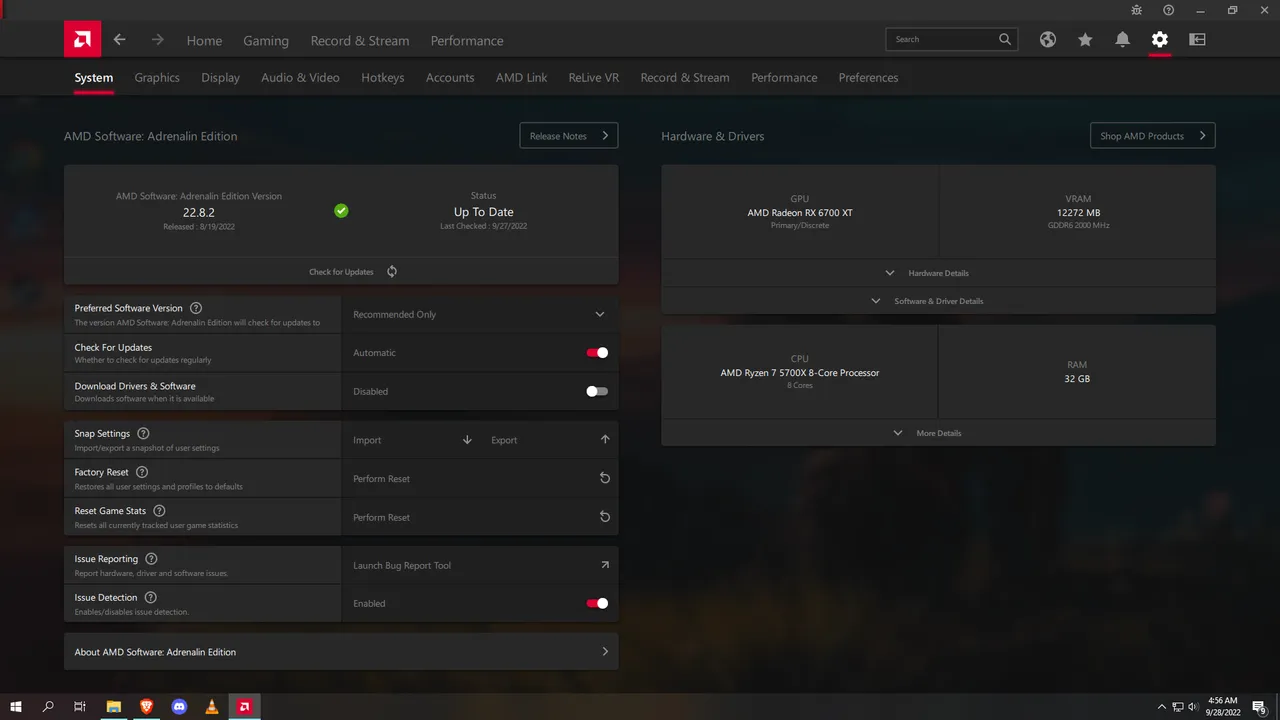Show help for Snap Settings

[143, 433]
